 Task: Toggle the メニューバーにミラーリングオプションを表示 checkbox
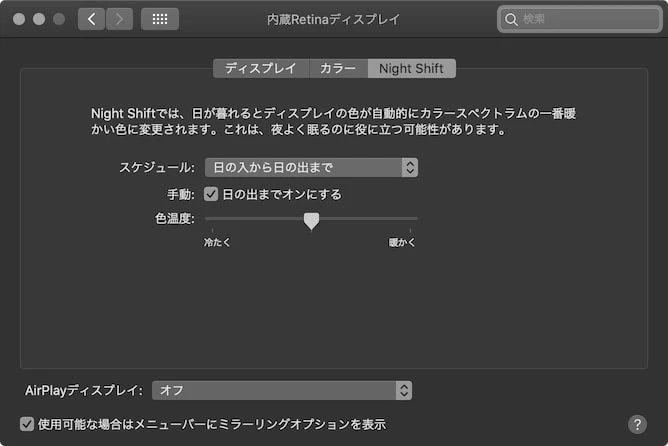point(27,424)
